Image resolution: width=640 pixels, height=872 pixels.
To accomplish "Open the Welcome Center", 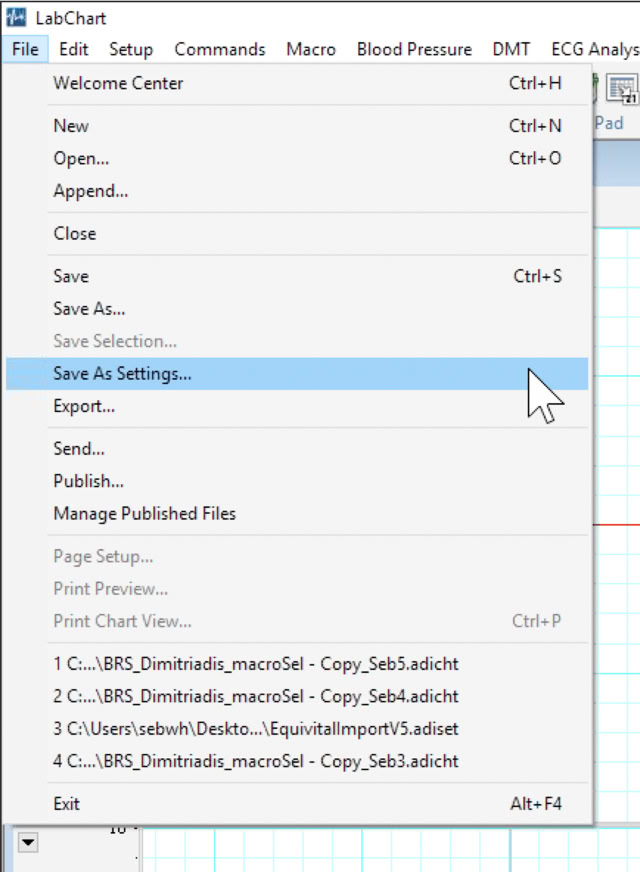I will click(118, 83).
